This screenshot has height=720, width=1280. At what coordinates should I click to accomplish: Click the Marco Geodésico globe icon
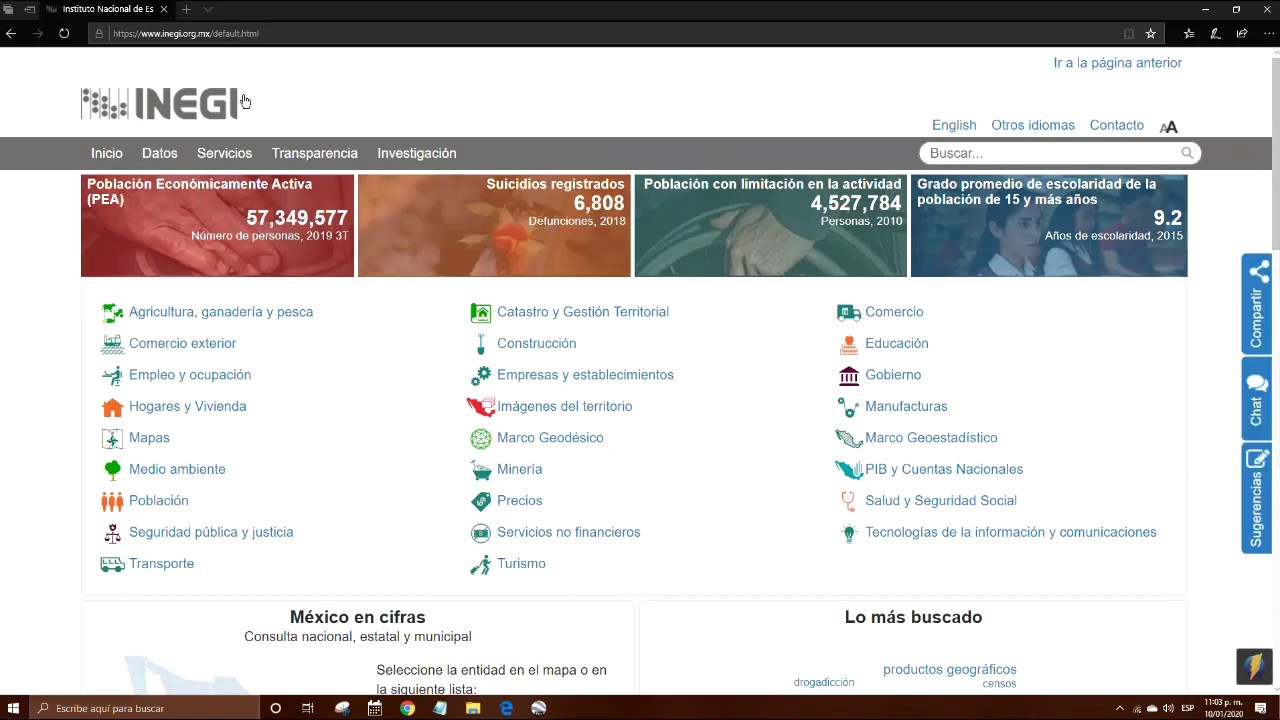coord(481,438)
